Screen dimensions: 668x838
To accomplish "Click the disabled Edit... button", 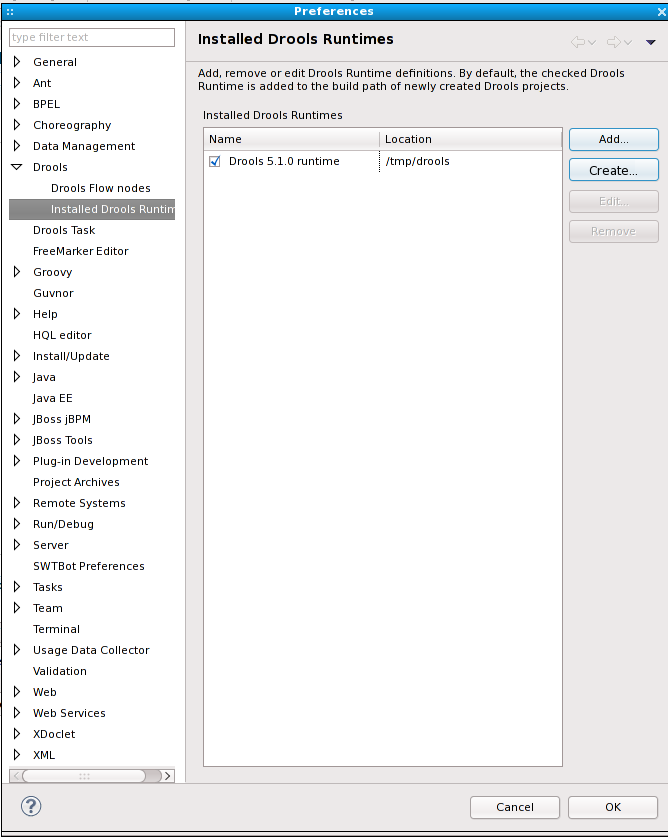I will tap(613, 201).
